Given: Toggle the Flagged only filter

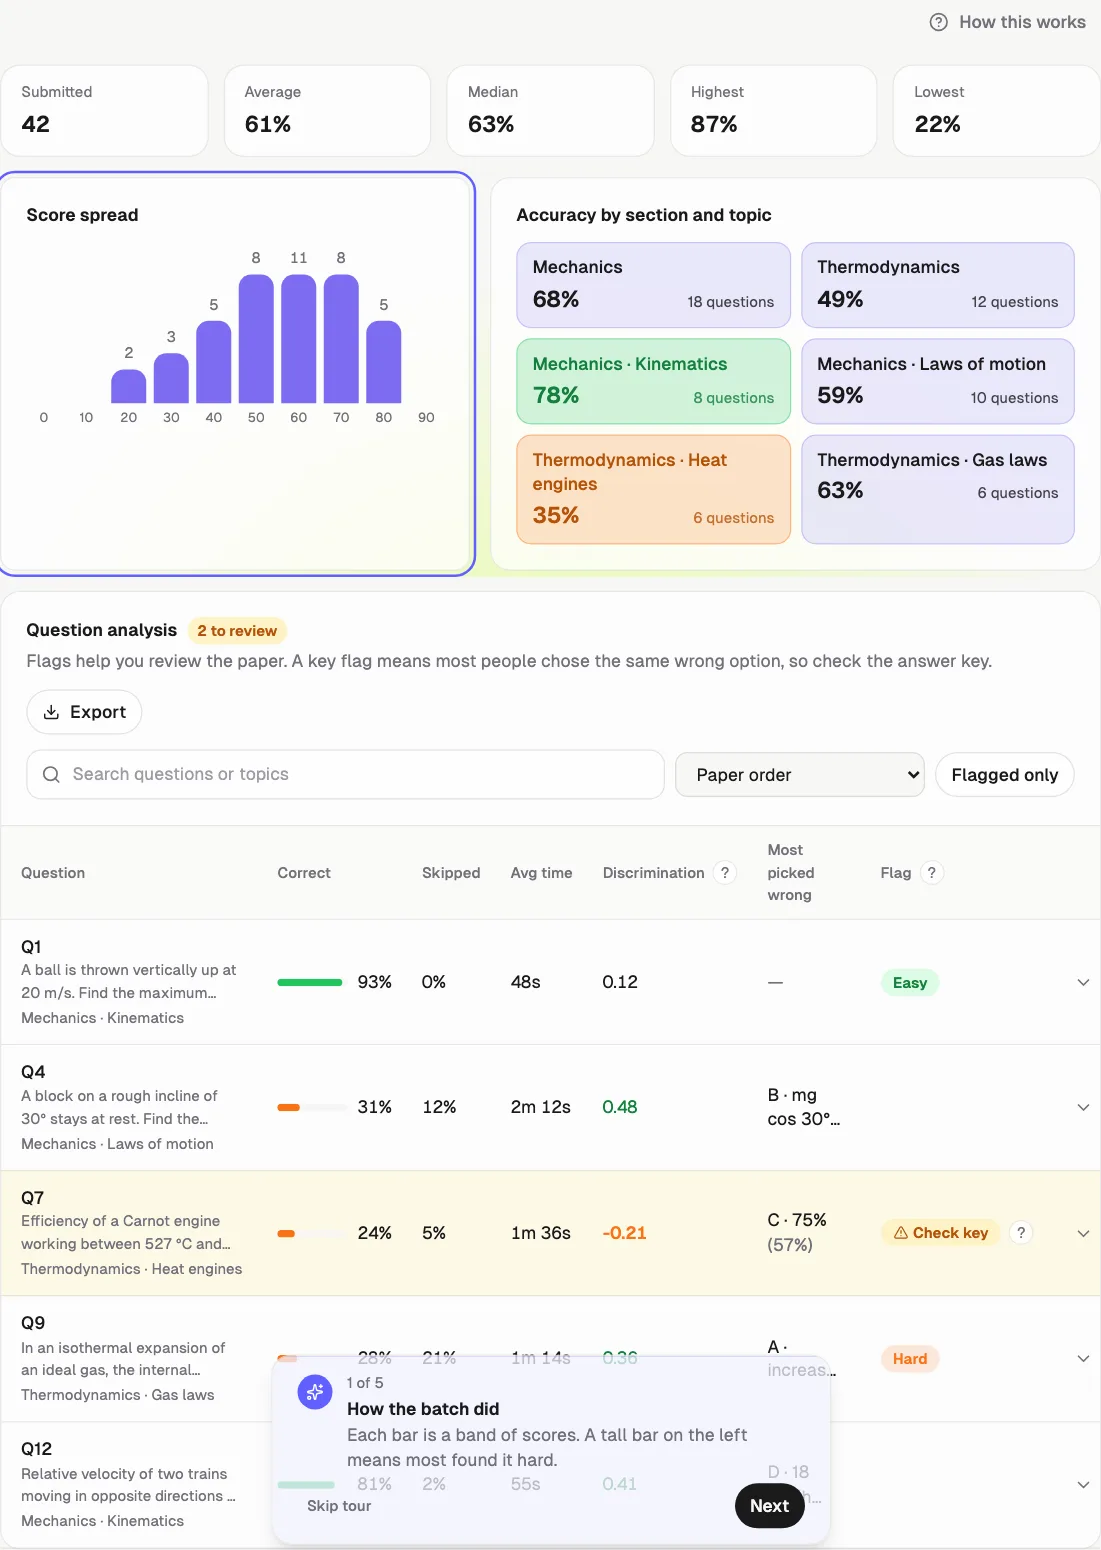Looking at the screenshot, I should coord(1005,775).
